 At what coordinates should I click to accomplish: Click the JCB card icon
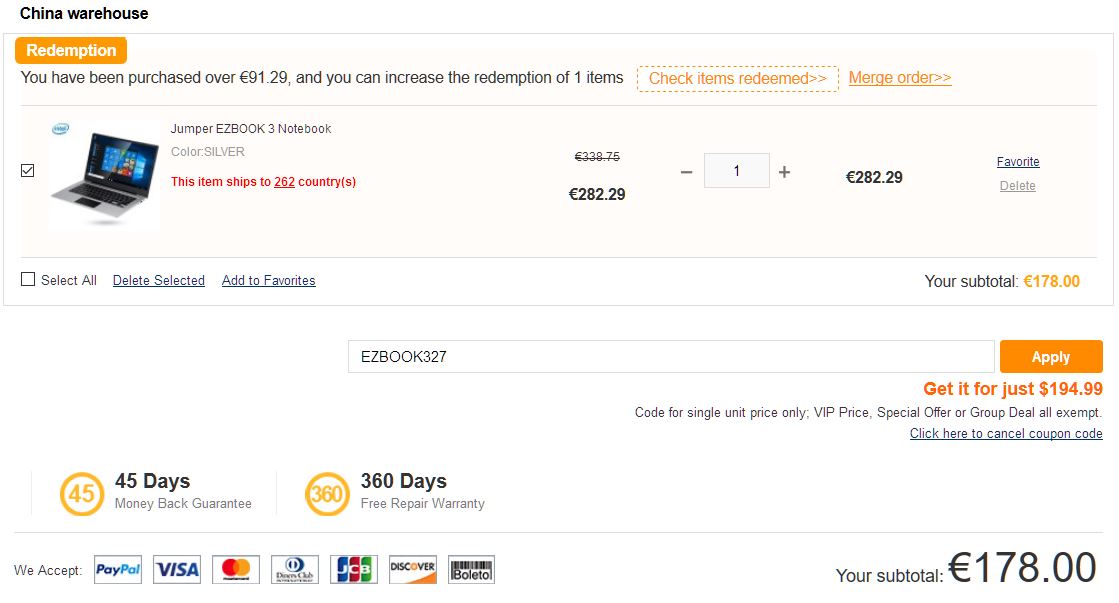point(354,570)
